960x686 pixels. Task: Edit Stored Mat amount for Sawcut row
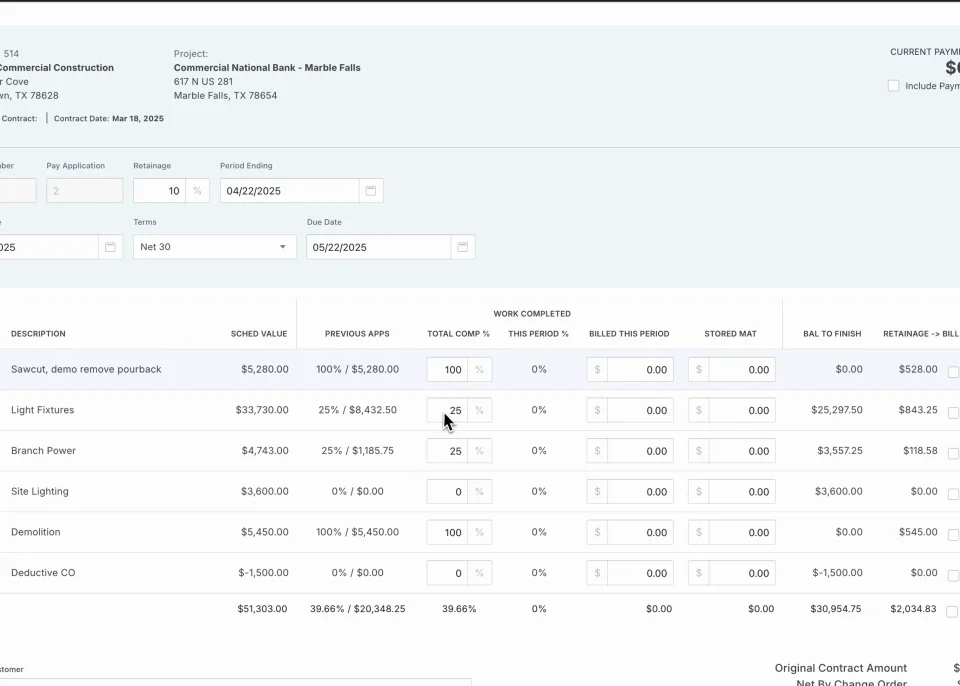tap(742, 370)
